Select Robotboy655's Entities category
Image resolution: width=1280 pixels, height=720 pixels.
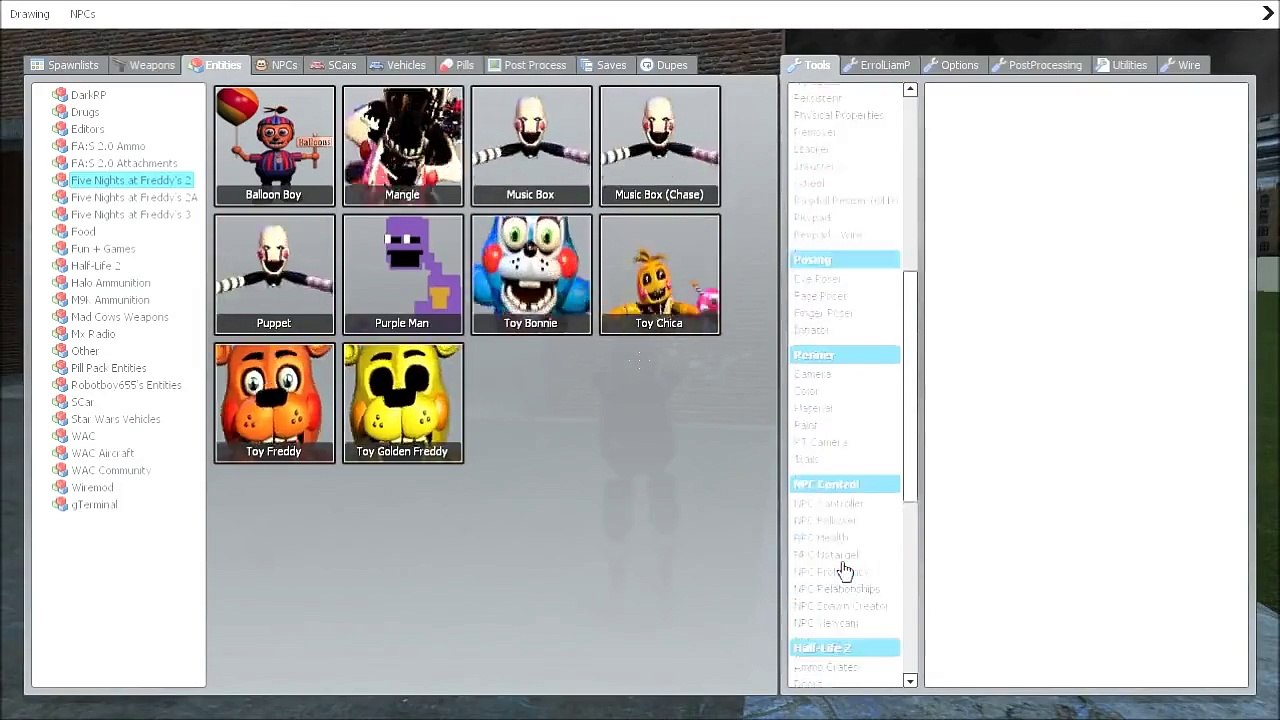[126, 385]
